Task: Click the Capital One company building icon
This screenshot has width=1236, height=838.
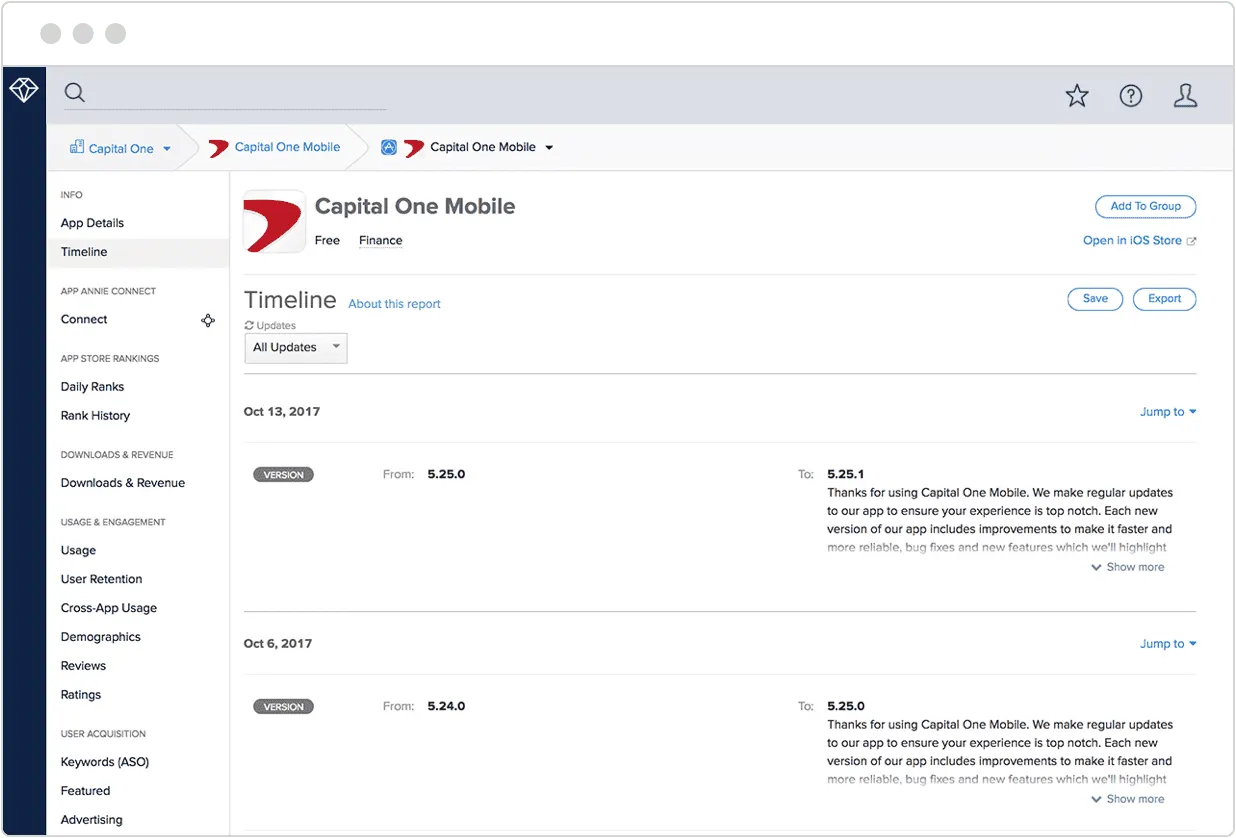Action: point(77,147)
